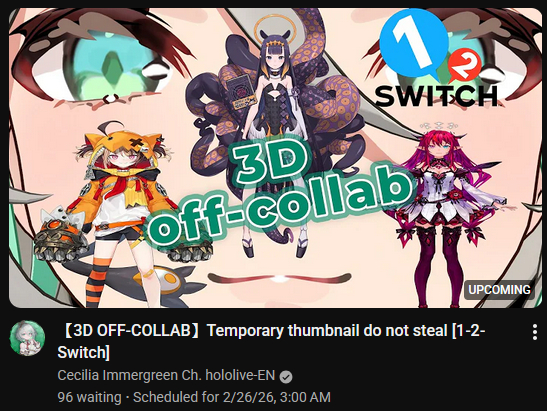Viewport: 547px width, 411px height.
Task: Click the black SWITCH logo text
Action: click(436, 96)
